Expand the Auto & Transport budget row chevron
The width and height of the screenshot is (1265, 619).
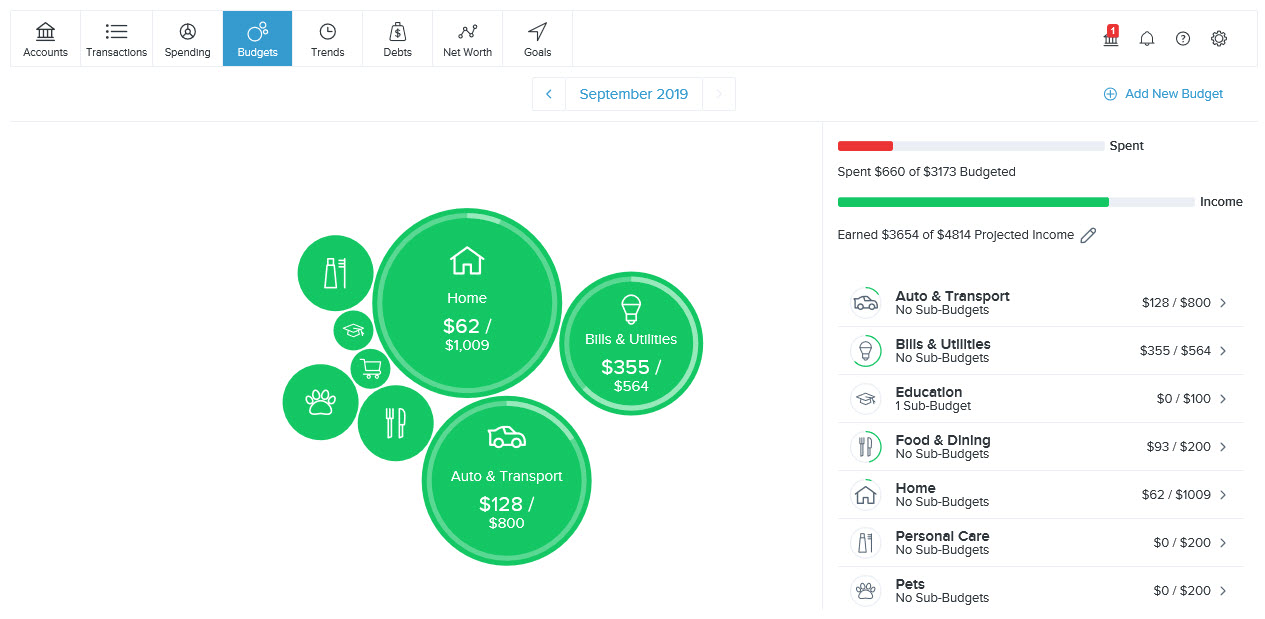1223,303
